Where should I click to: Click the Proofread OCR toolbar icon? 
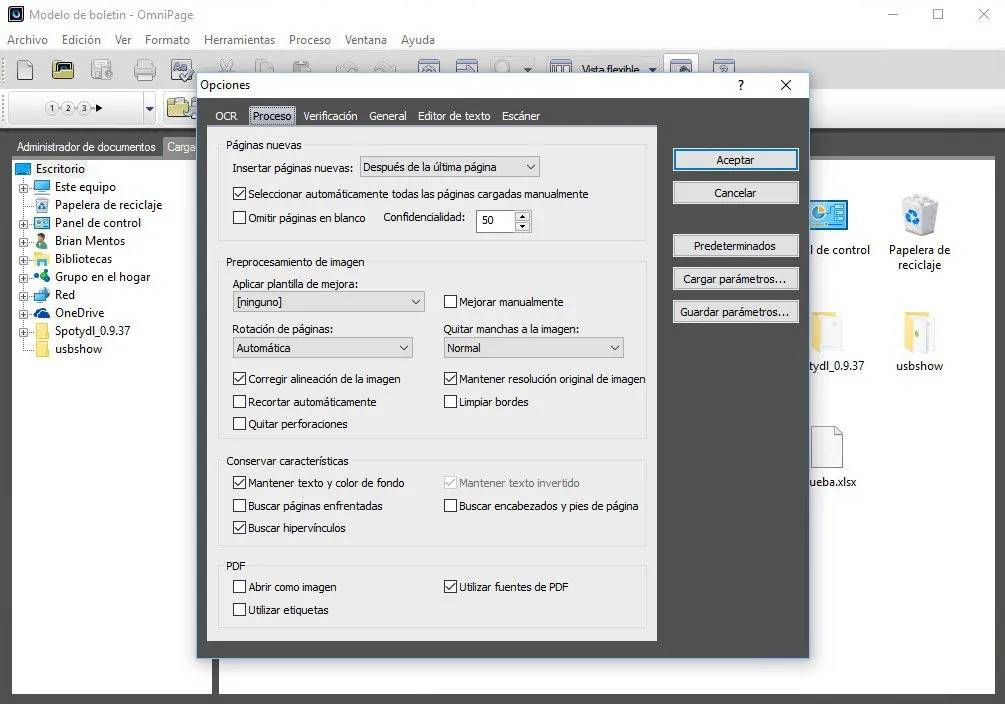coord(182,69)
